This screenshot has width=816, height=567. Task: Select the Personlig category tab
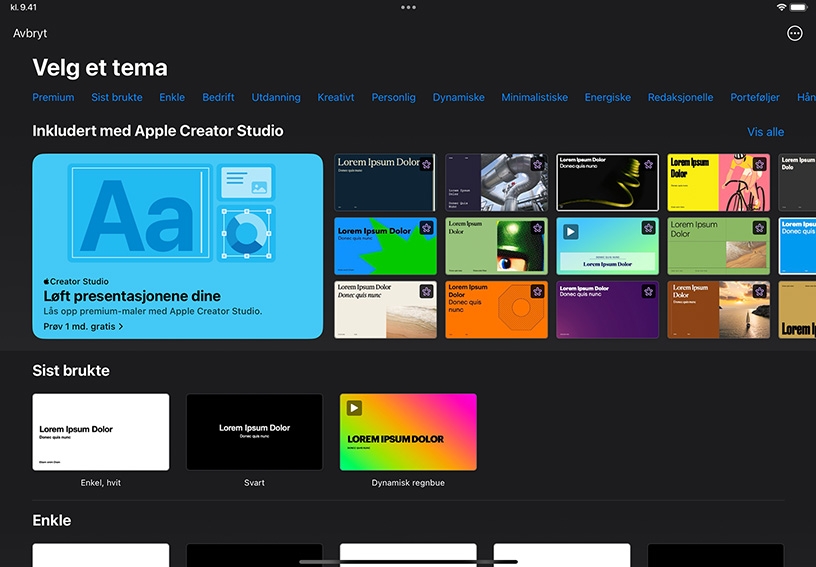(x=393, y=97)
